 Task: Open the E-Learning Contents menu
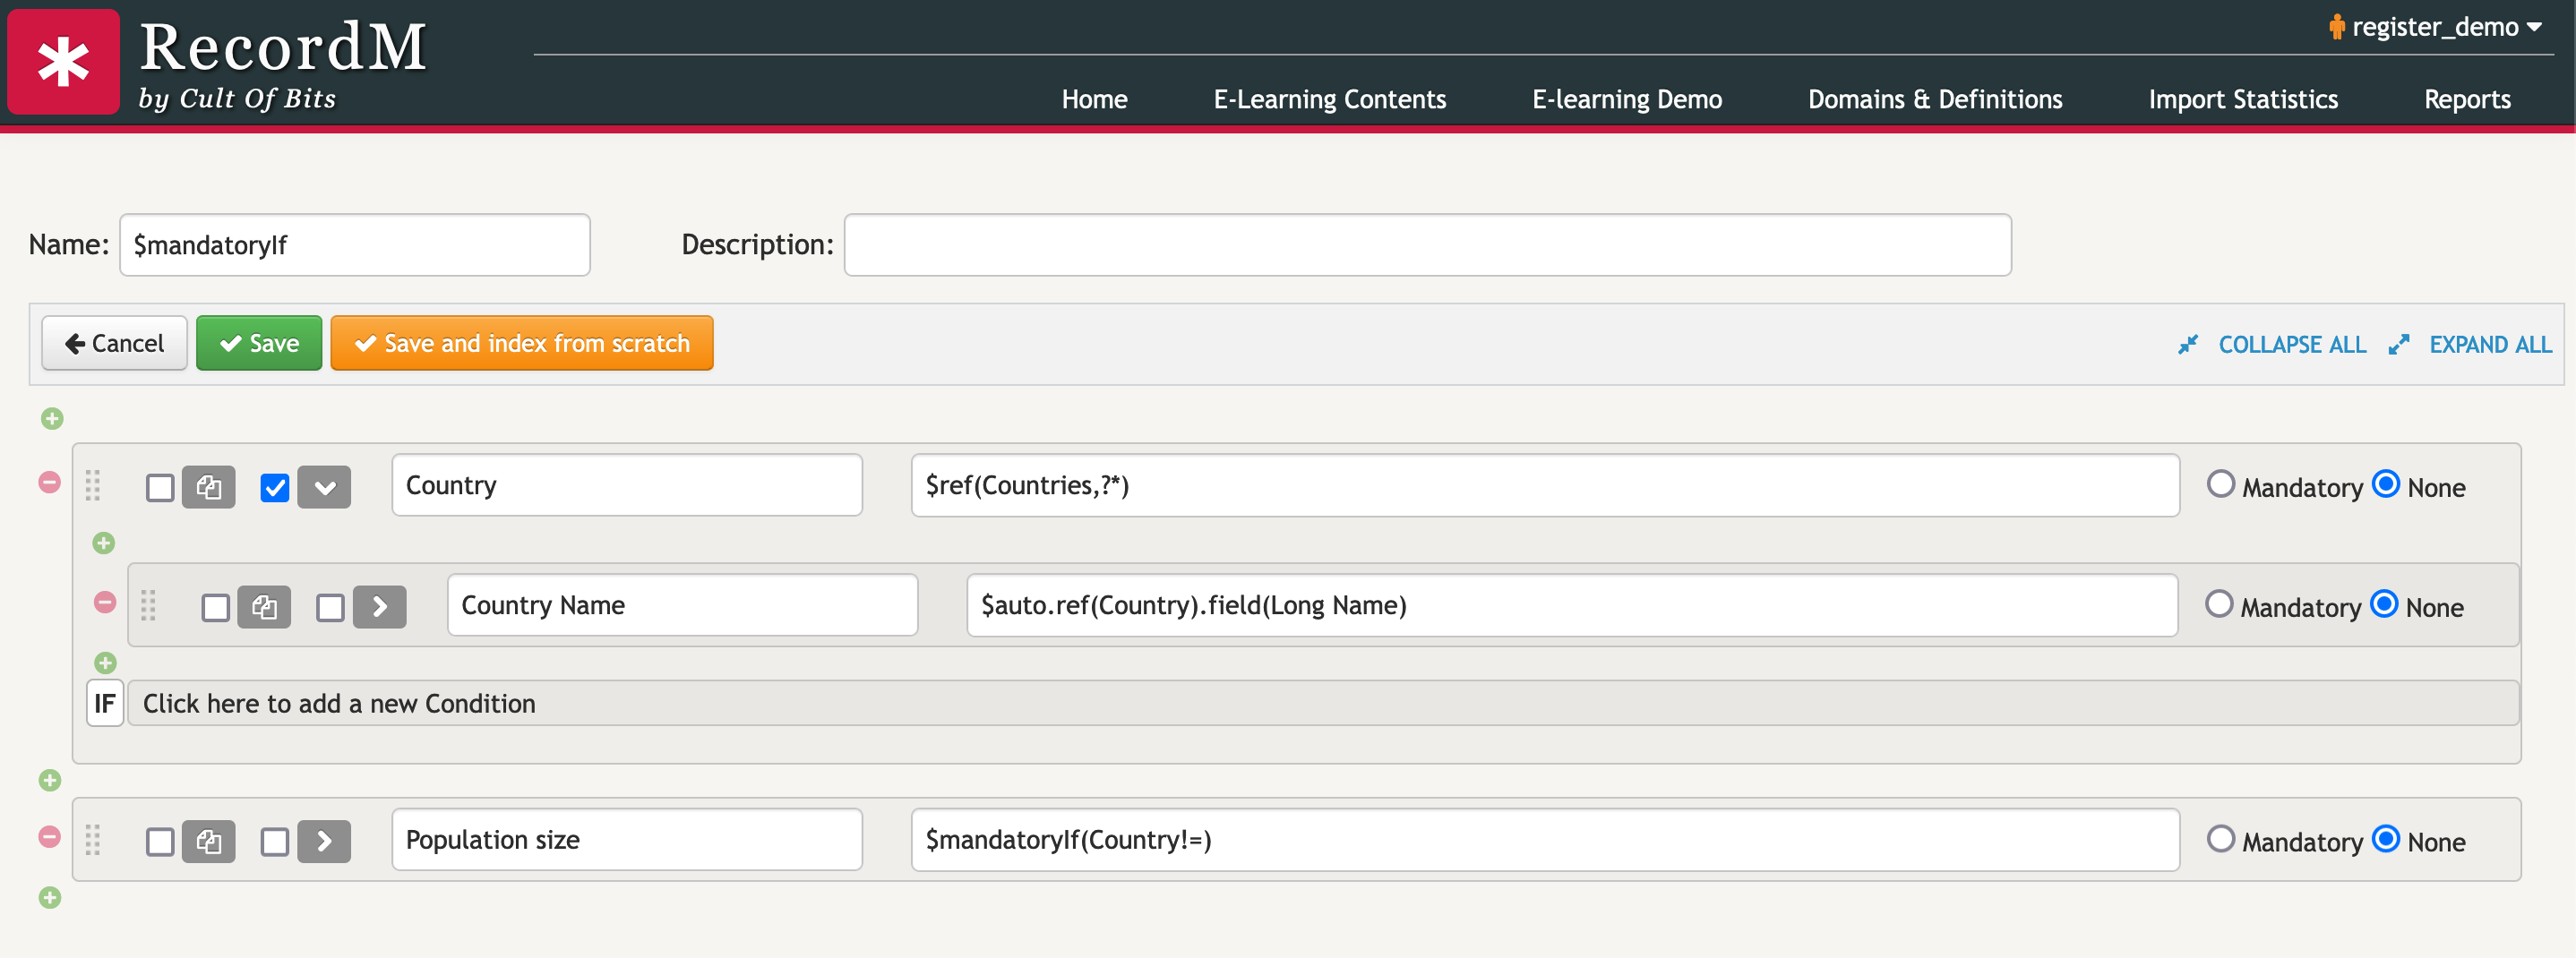click(x=1329, y=99)
